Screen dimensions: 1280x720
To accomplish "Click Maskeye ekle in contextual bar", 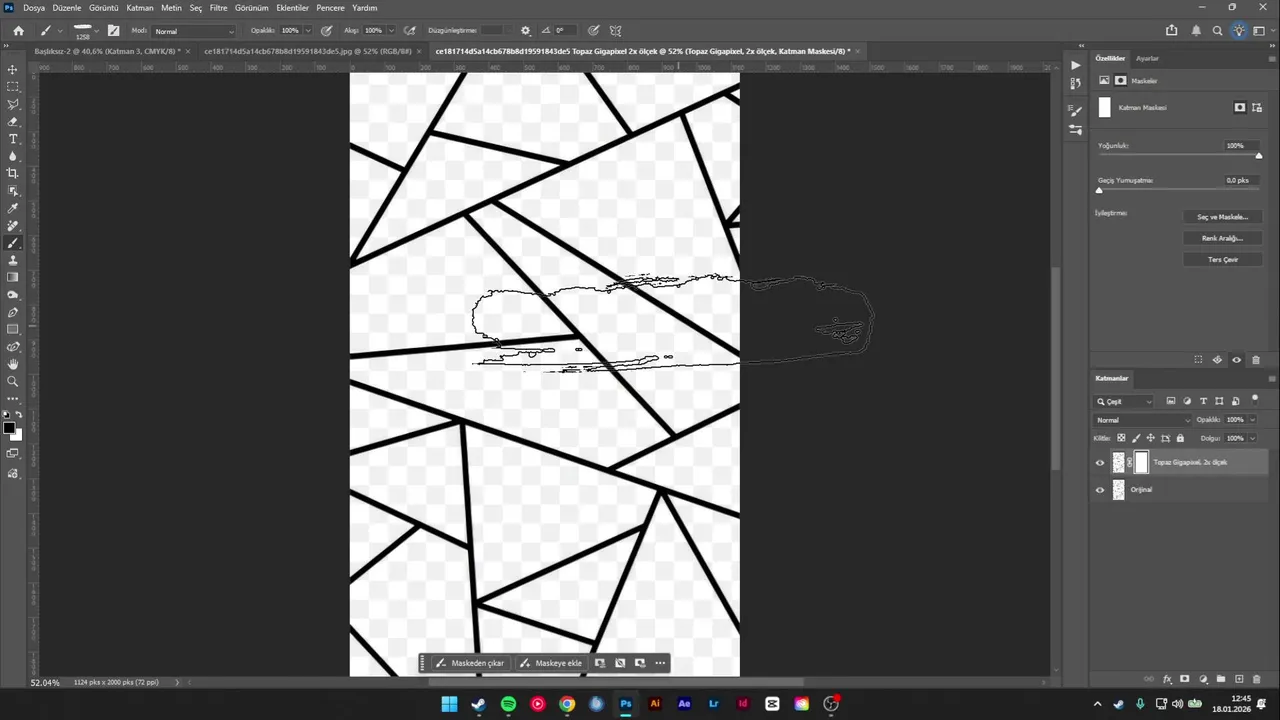I will [550, 663].
